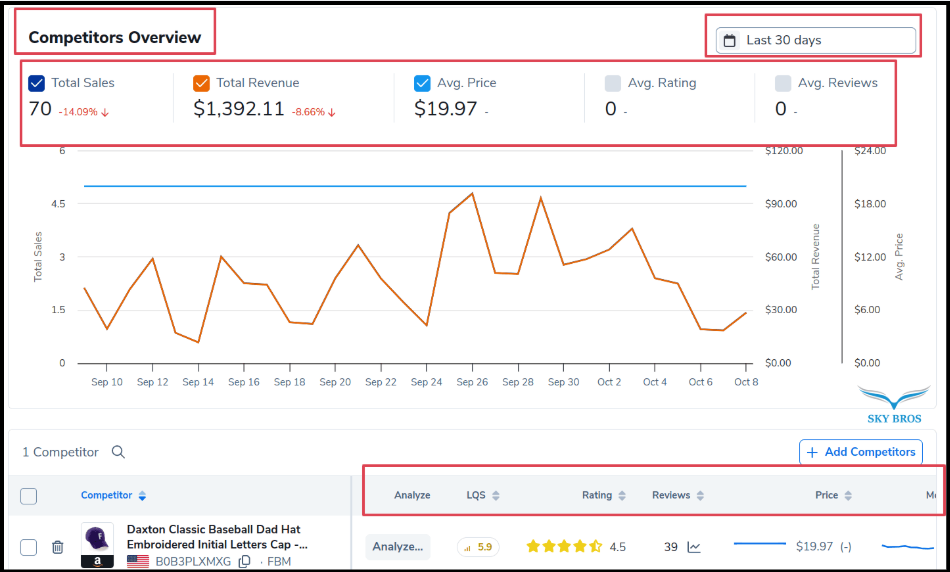Click the Amazon logo badge under thumbnail
This screenshot has height=572, width=950.
coord(97,562)
